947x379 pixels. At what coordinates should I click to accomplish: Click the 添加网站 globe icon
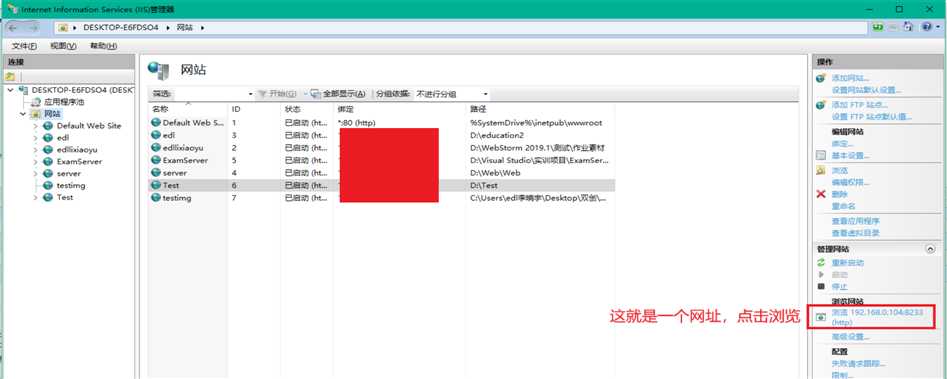tap(820, 78)
